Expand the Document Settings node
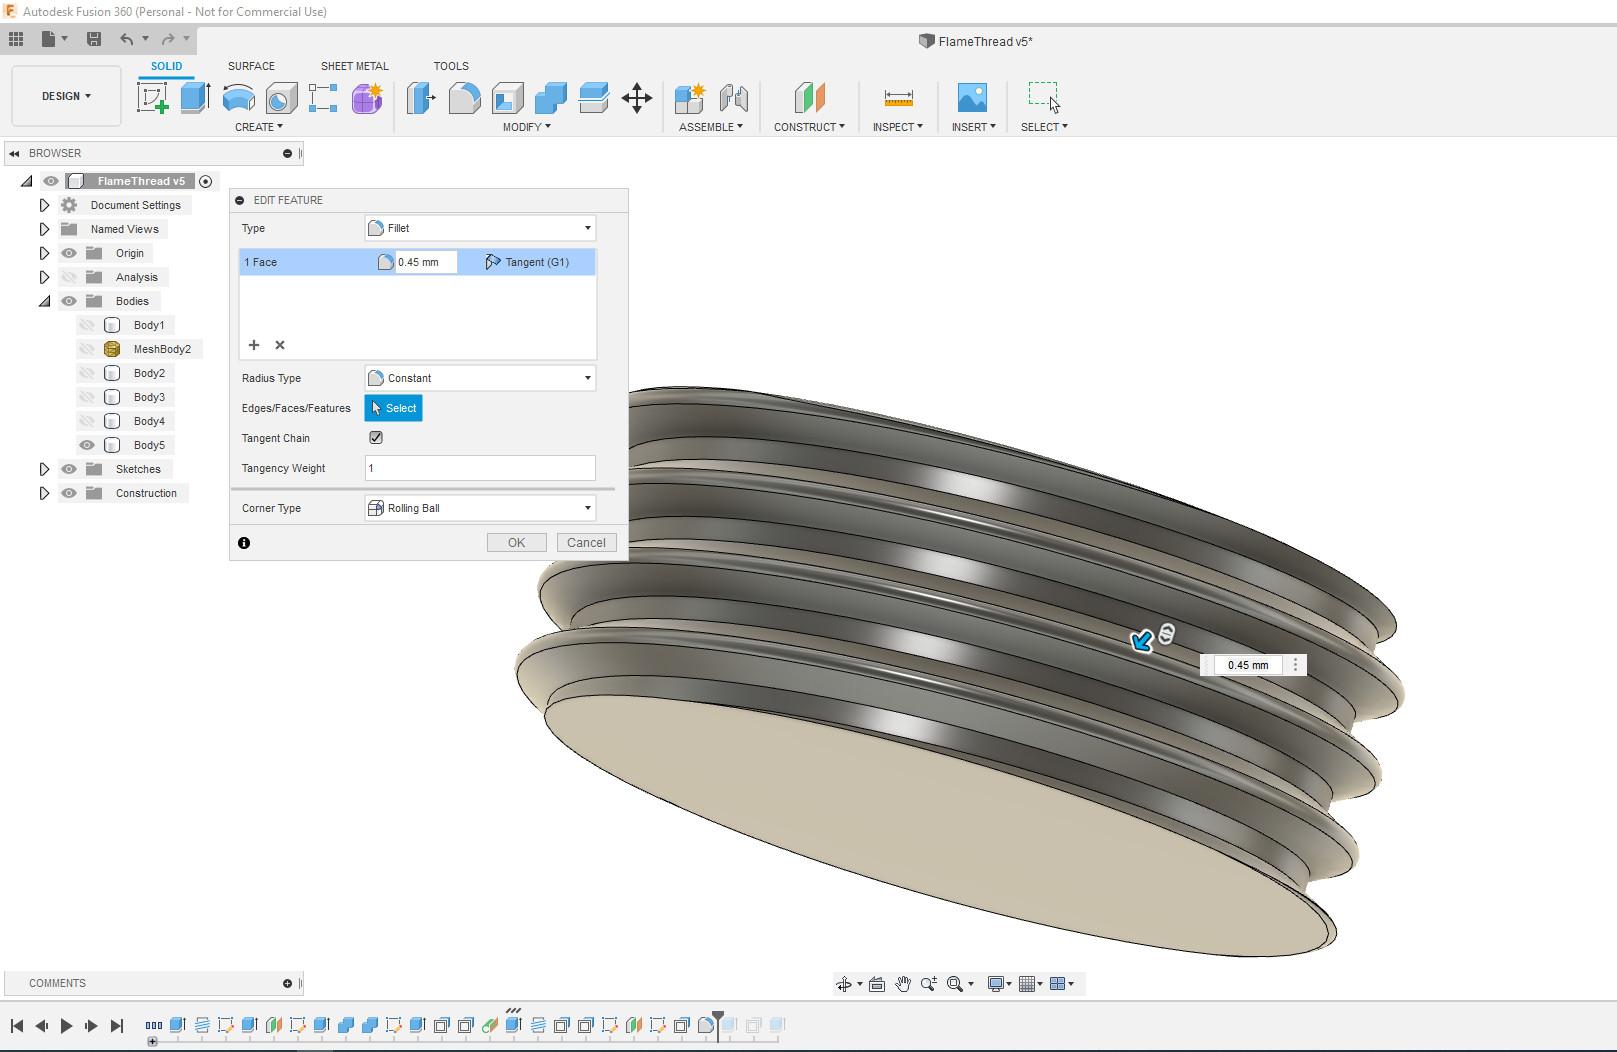The image size is (1617, 1052). click(44, 205)
